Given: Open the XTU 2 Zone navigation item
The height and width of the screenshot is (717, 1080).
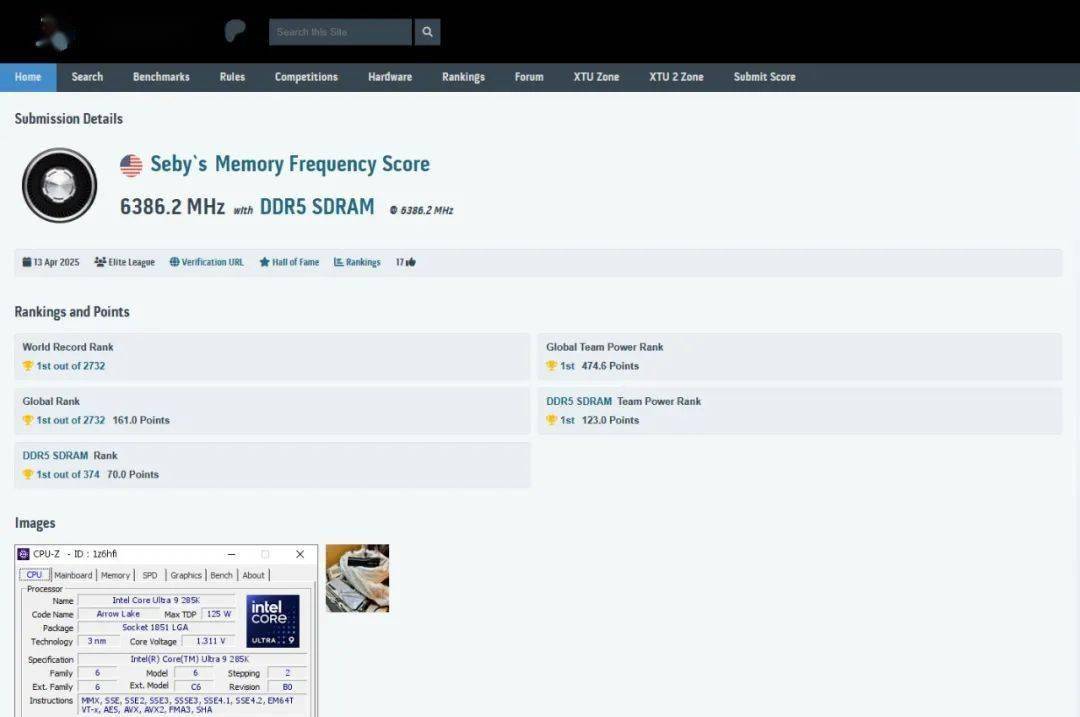Looking at the screenshot, I should pos(676,77).
